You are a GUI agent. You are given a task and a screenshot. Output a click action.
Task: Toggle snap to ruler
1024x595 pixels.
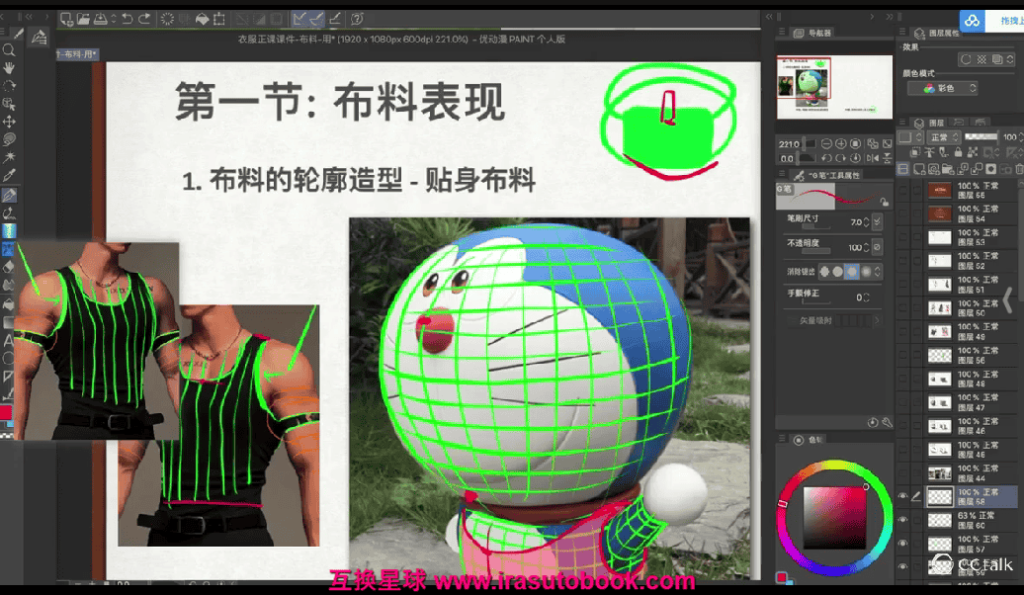(x=299, y=19)
